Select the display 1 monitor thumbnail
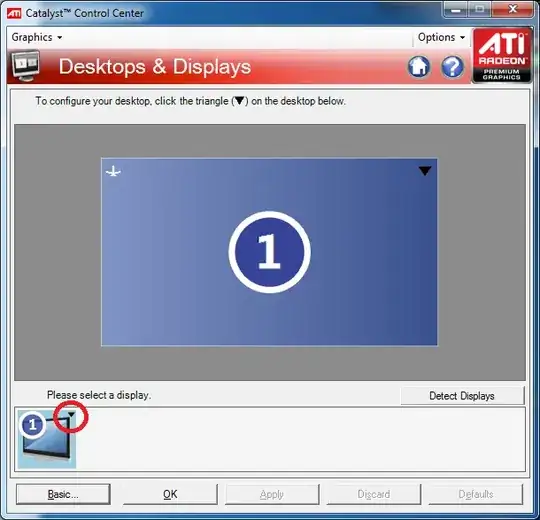The image size is (540, 520). tap(46, 439)
